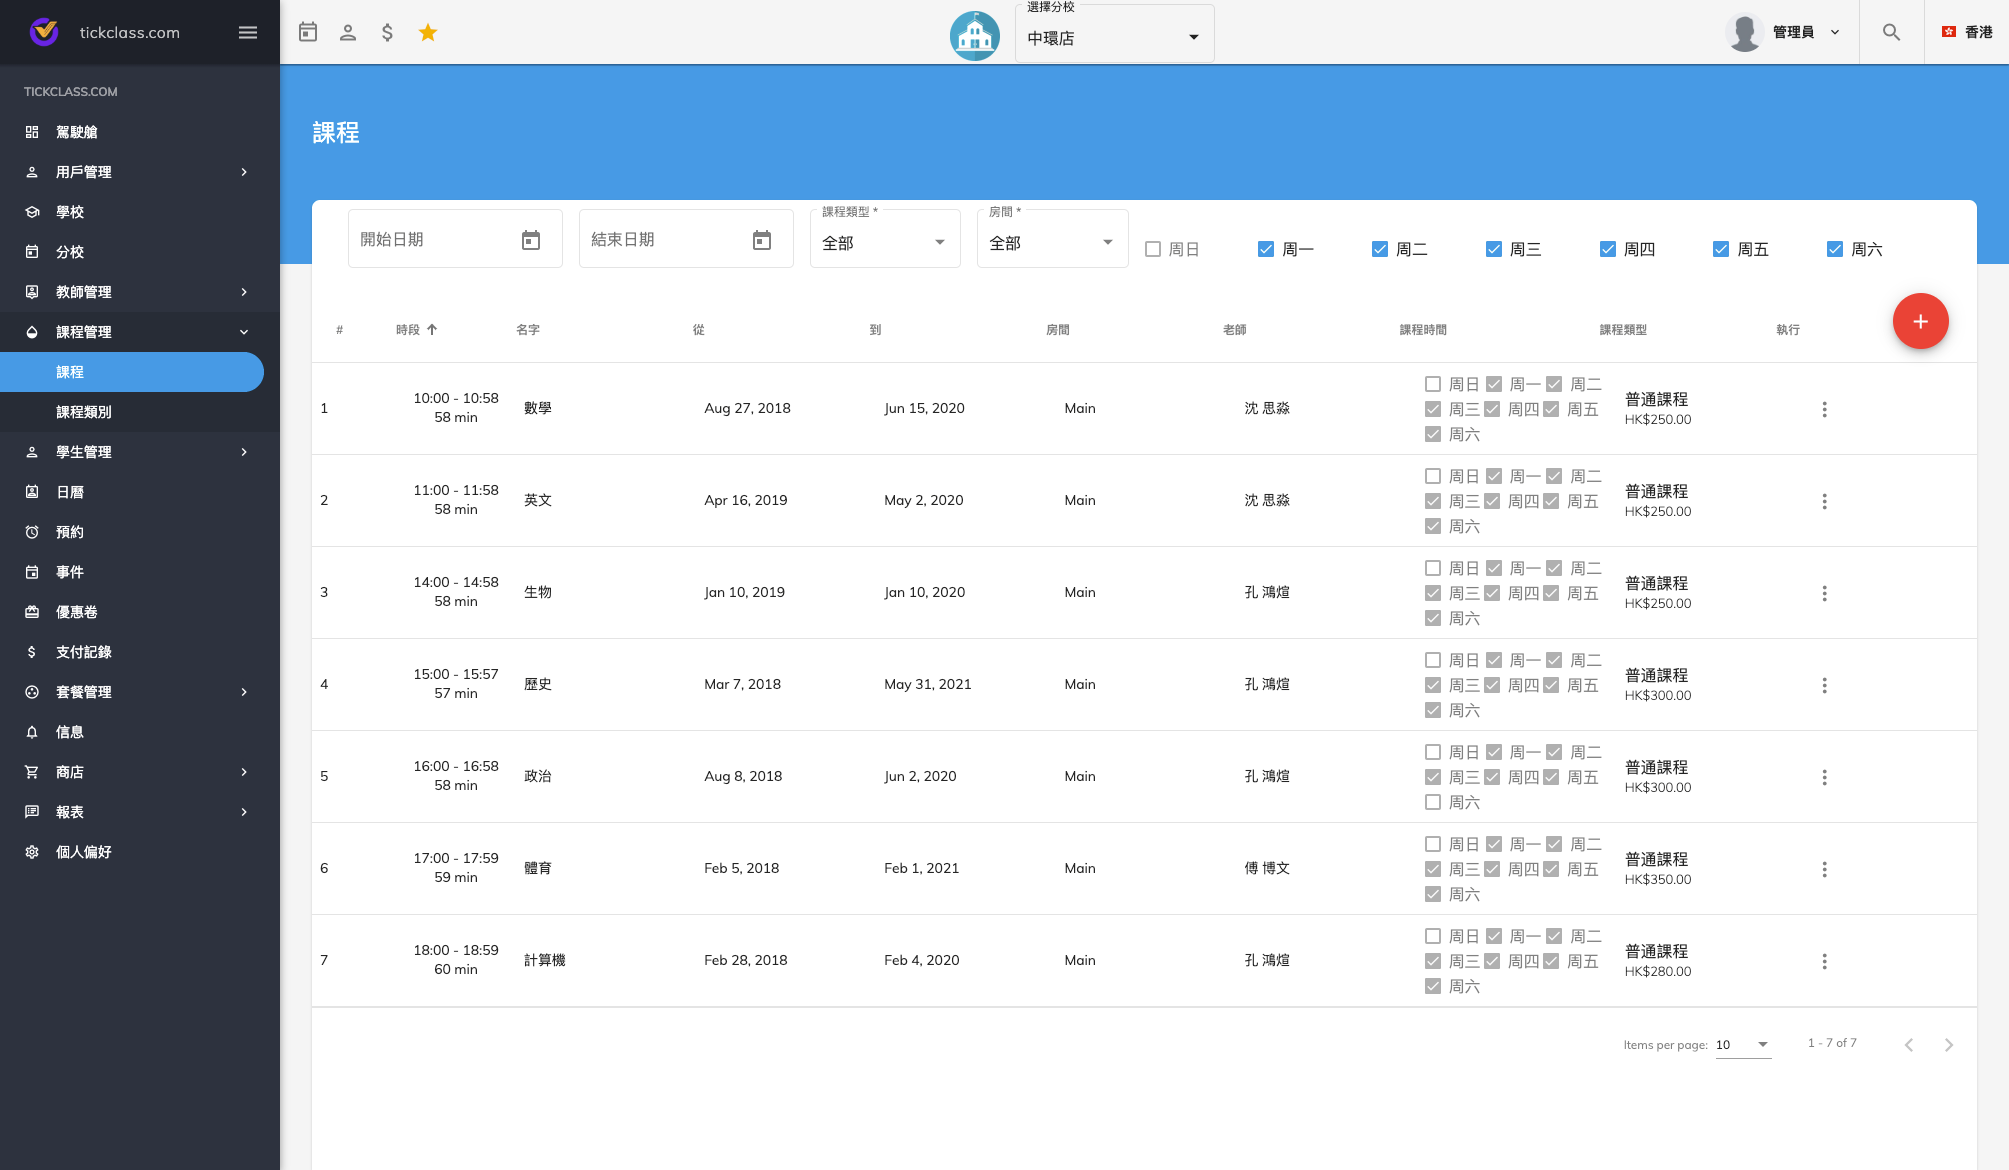This screenshot has width=2009, height=1170.
Task: Uncheck the 周四 filter checkbox
Action: pyautogui.click(x=1608, y=249)
